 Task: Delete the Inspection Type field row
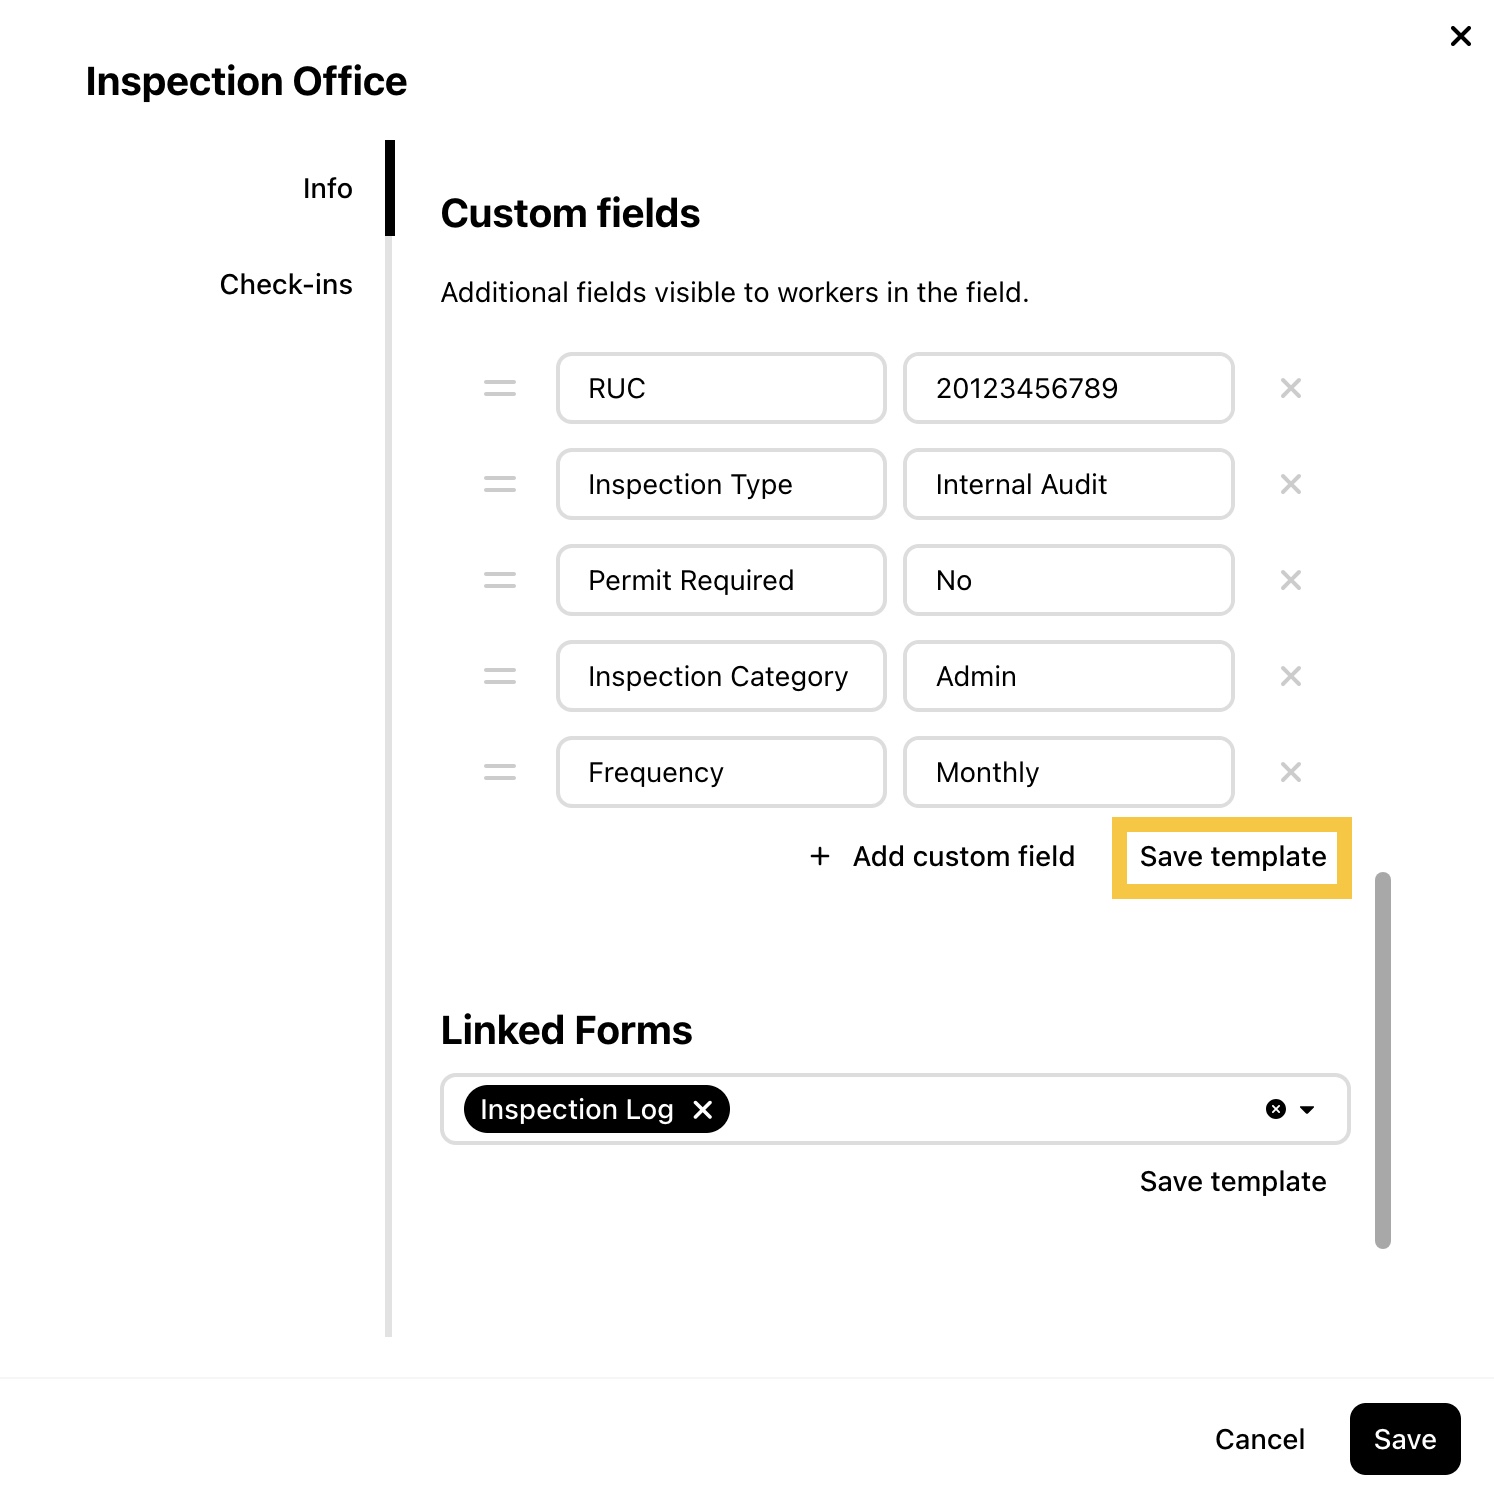(x=1290, y=484)
